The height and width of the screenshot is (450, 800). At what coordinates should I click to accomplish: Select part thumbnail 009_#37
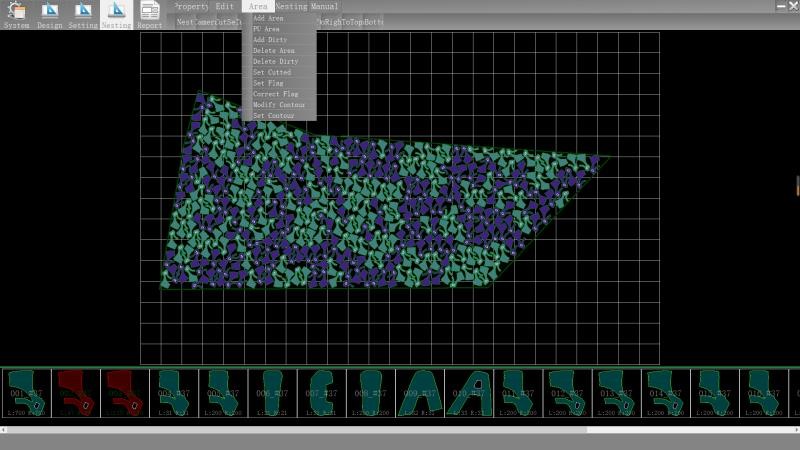pyautogui.click(x=420, y=393)
